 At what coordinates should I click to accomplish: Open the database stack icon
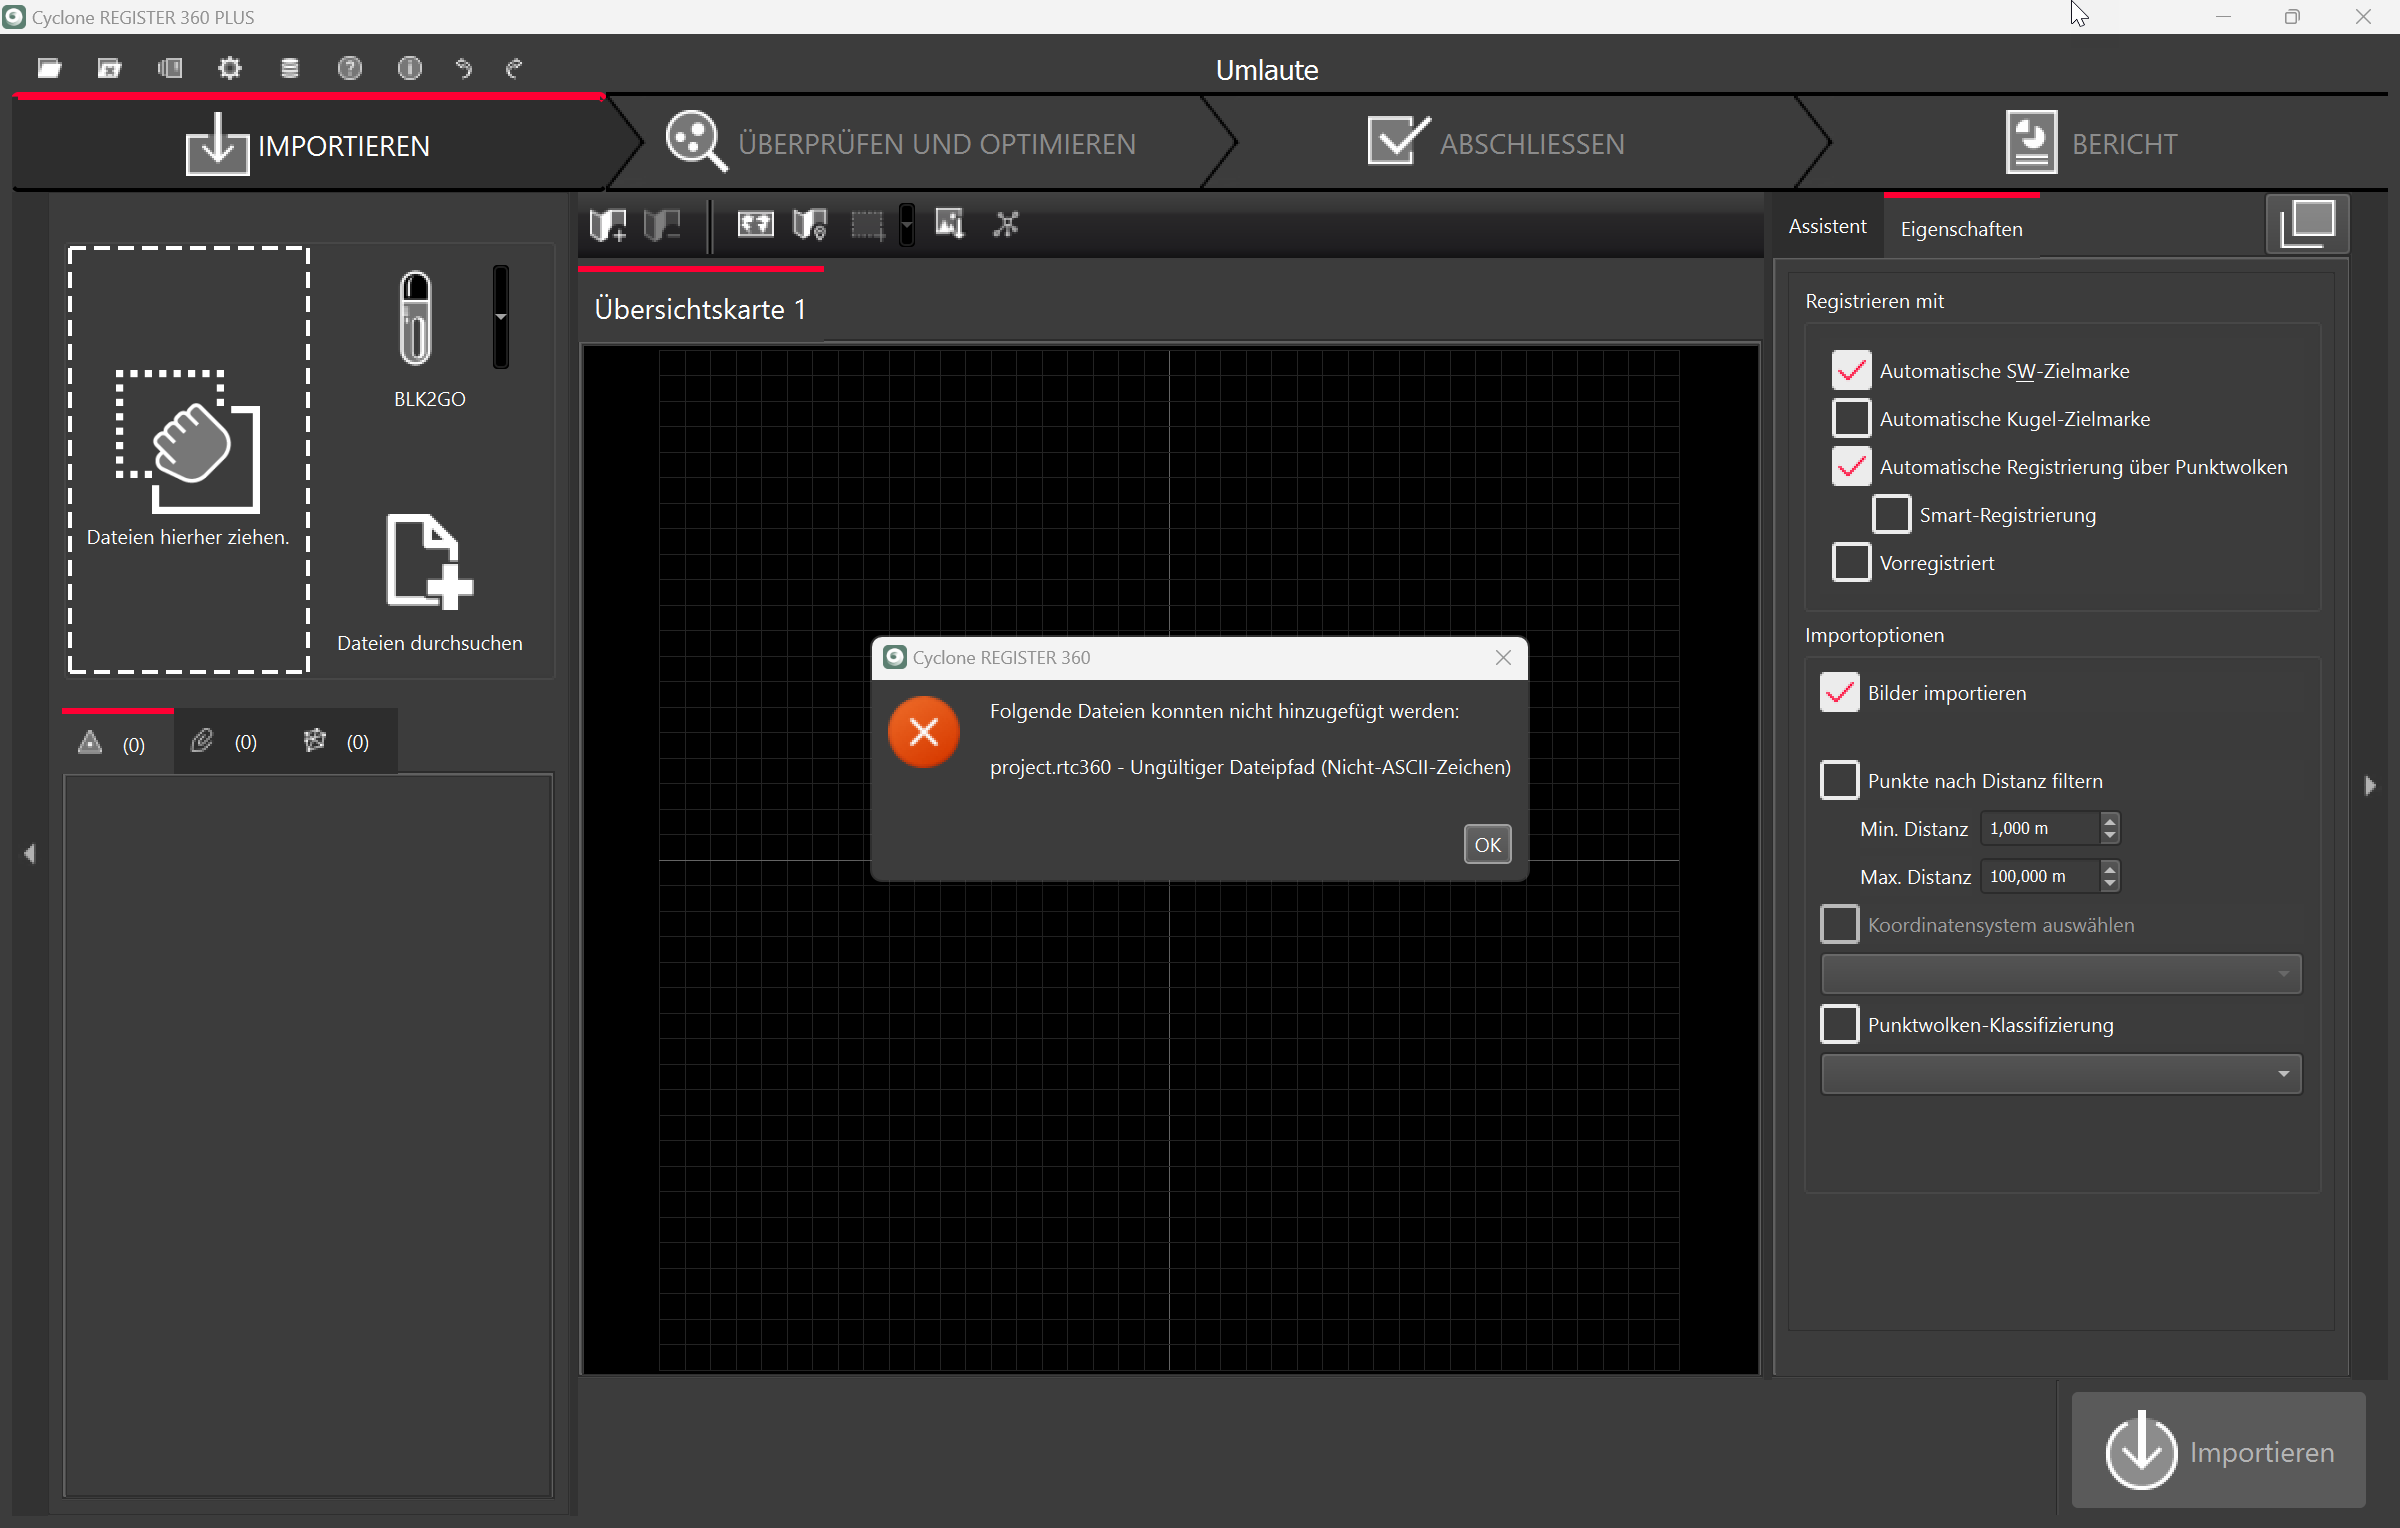pyautogui.click(x=290, y=68)
